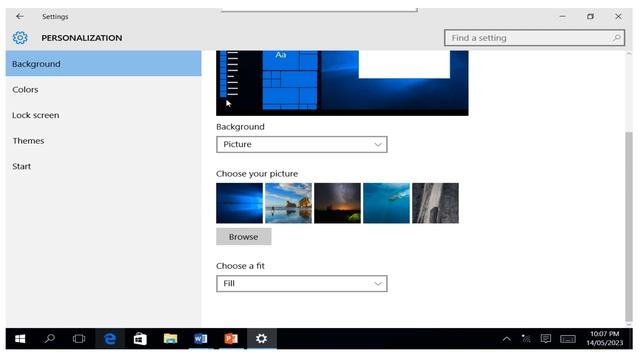Screen dimensions: 640x360
Task: Click the Settings gear on taskbar
Action: 261,339
